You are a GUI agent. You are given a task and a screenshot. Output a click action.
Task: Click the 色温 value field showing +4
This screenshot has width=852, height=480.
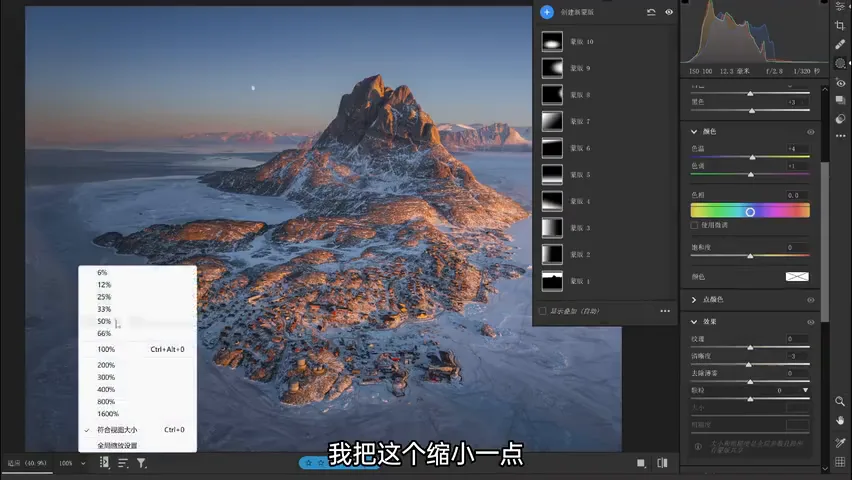pos(797,148)
